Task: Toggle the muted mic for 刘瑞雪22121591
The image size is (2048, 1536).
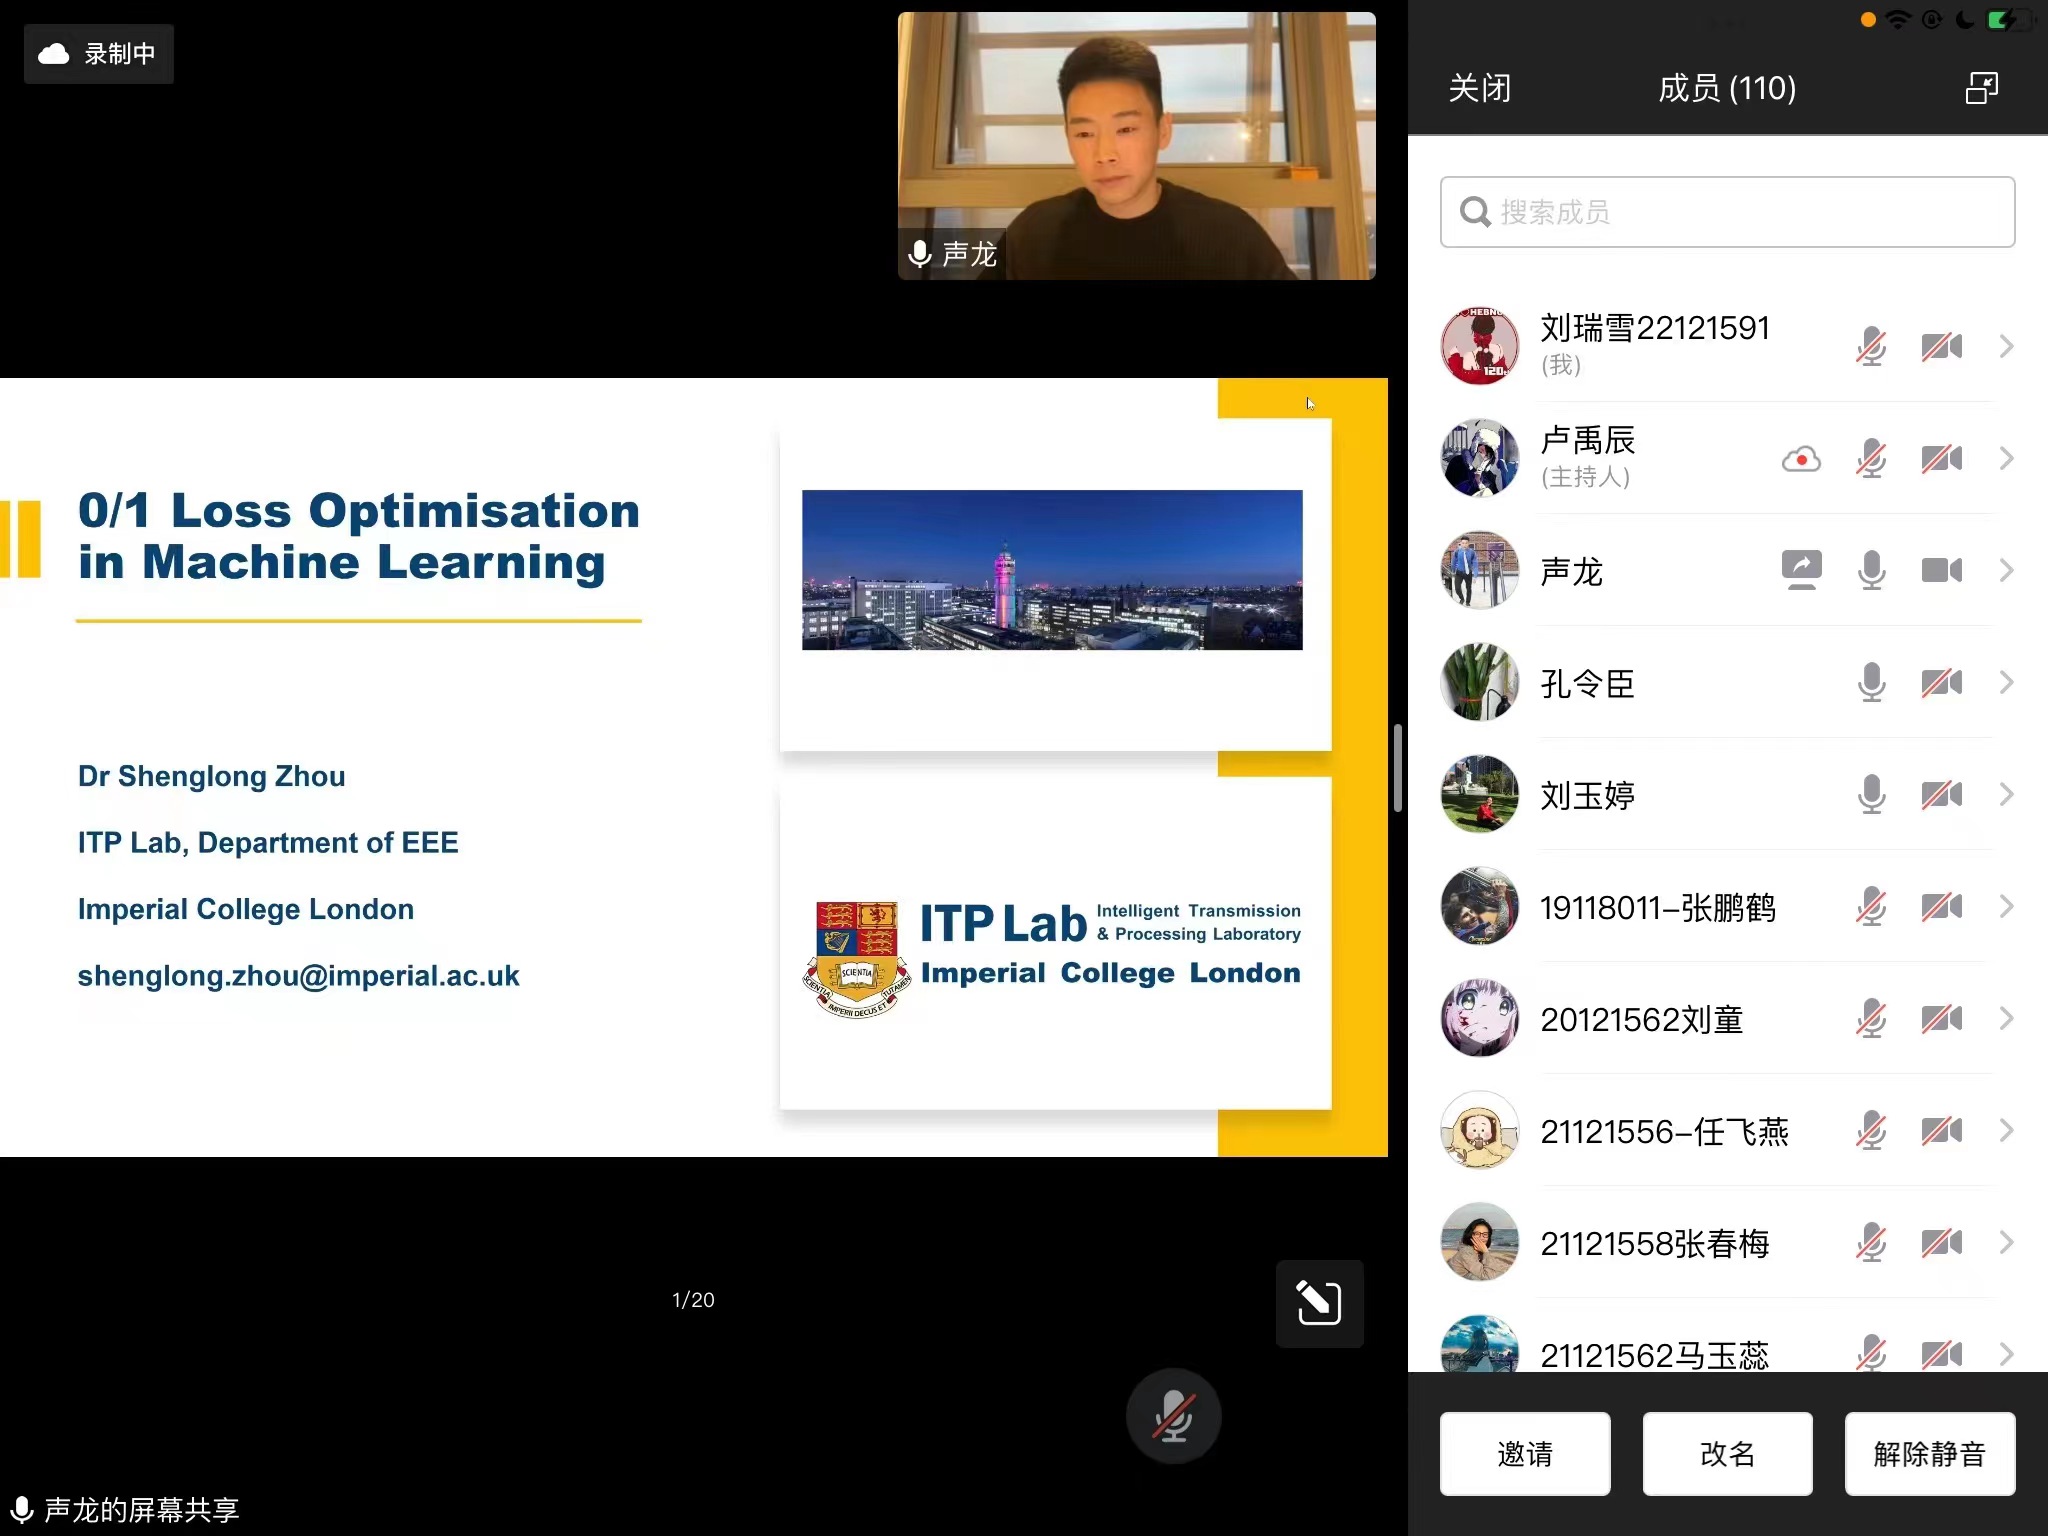Action: [1871, 347]
